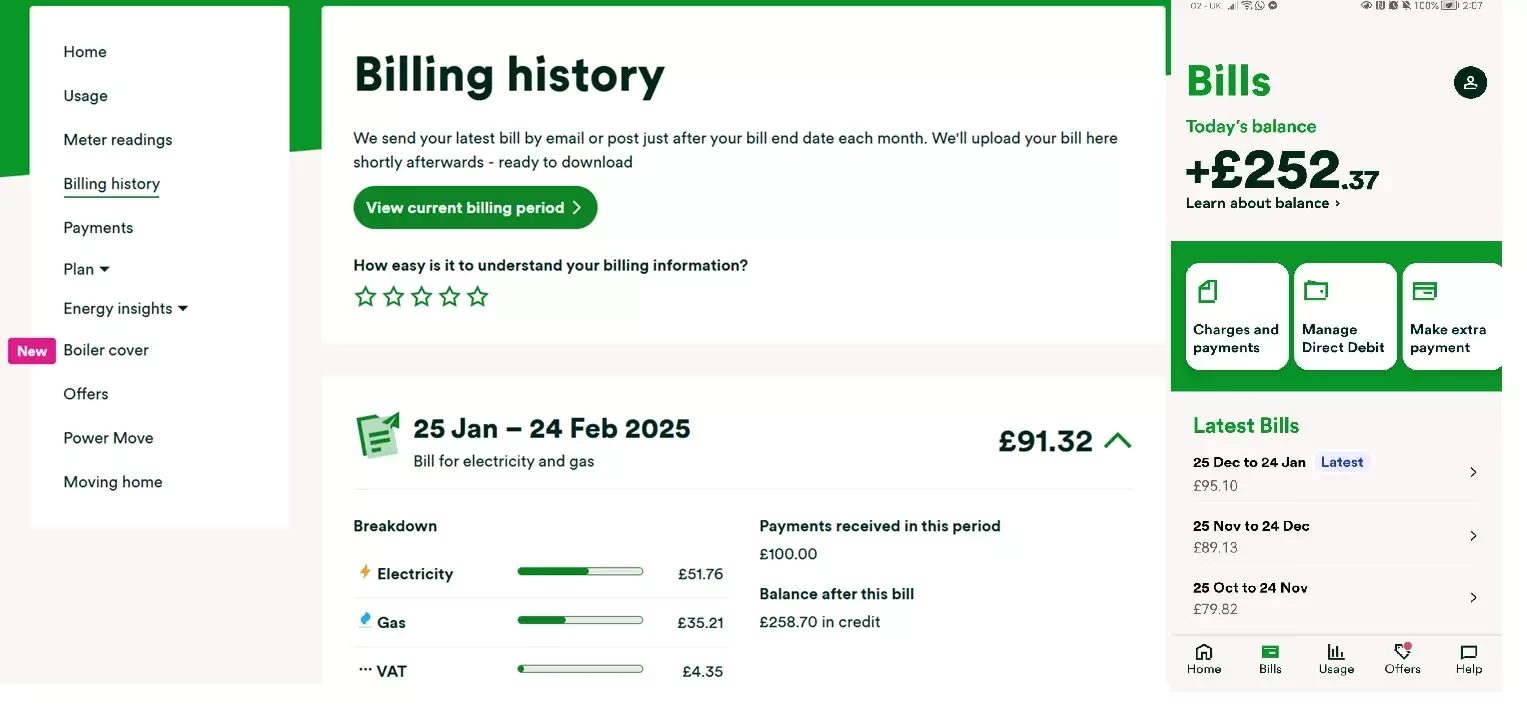Expand the Plan dropdown in sidebar
This screenshot has height=710, width=1527.
point(105,270)
